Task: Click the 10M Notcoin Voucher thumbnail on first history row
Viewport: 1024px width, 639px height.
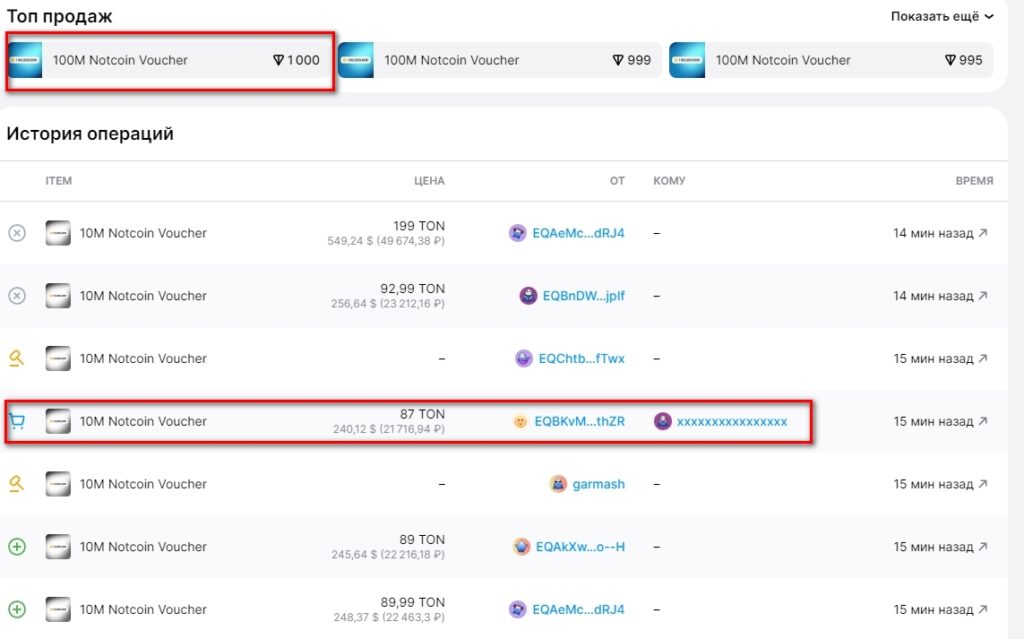Action: 59,233
